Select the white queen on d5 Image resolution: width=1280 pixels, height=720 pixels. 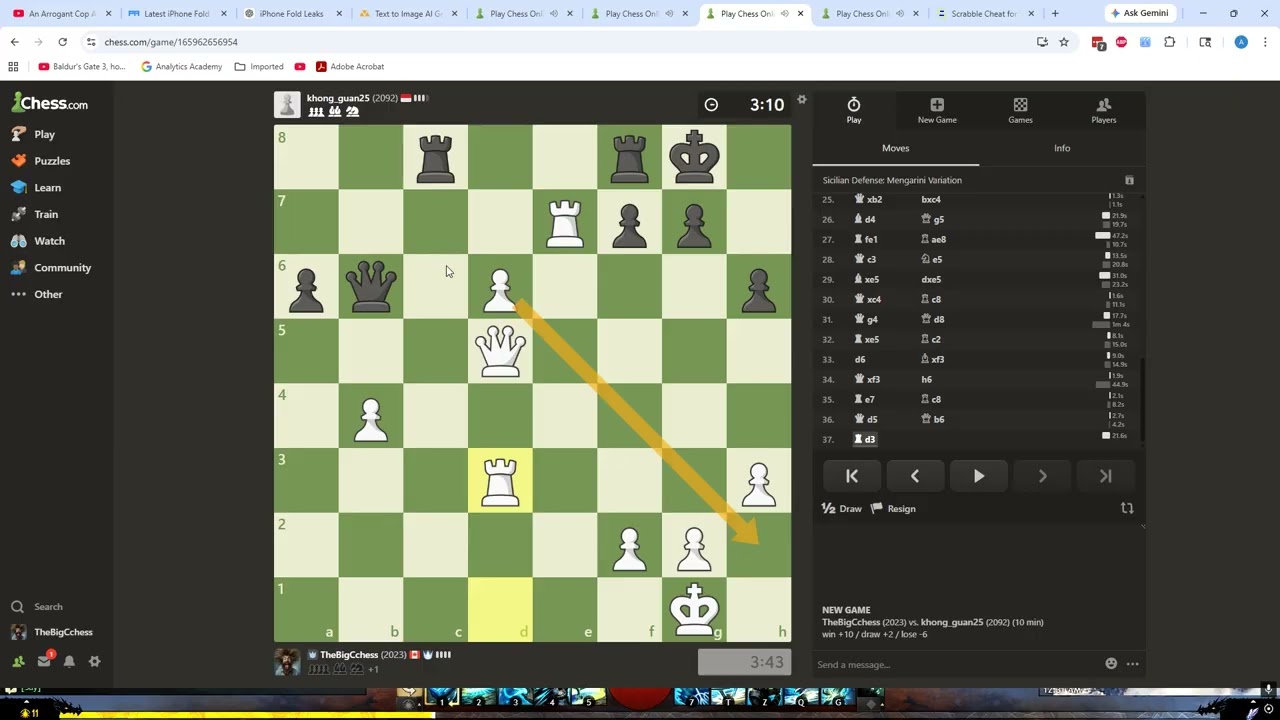[500, 351]
